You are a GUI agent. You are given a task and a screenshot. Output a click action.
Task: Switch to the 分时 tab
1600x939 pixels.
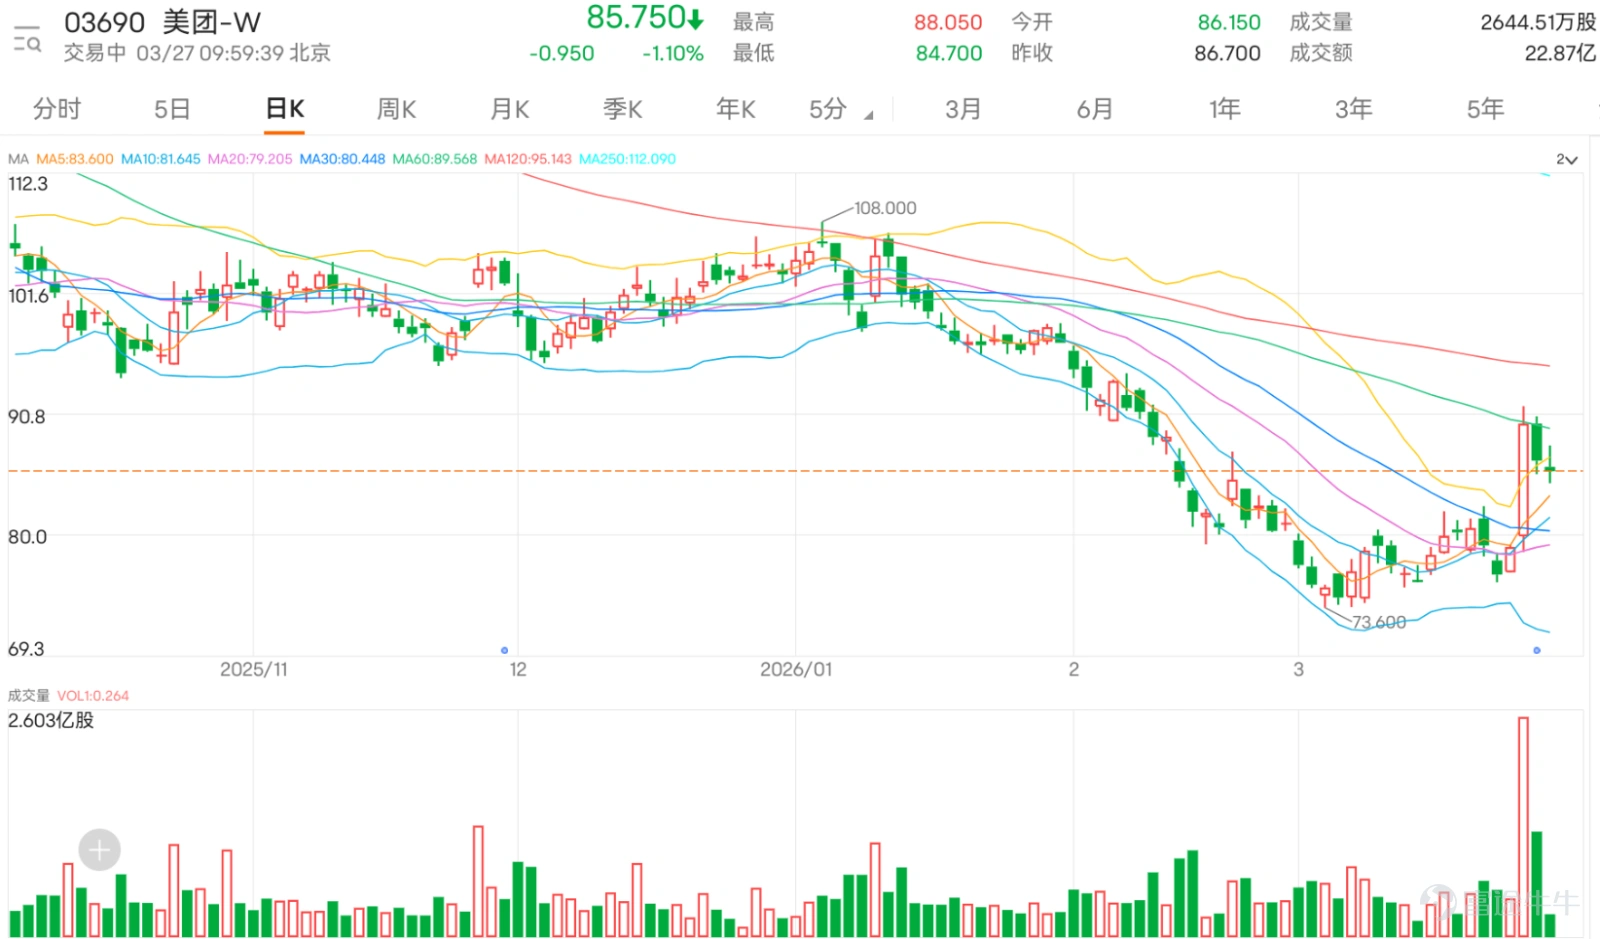[x=57, y=108]
